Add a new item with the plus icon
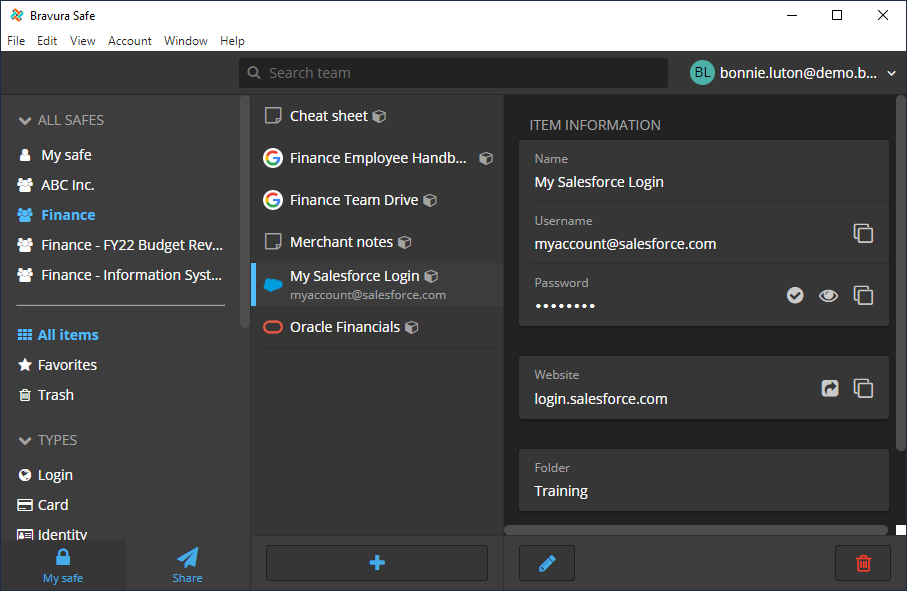This screenshot has width=907, height=591. pos(376,563)
